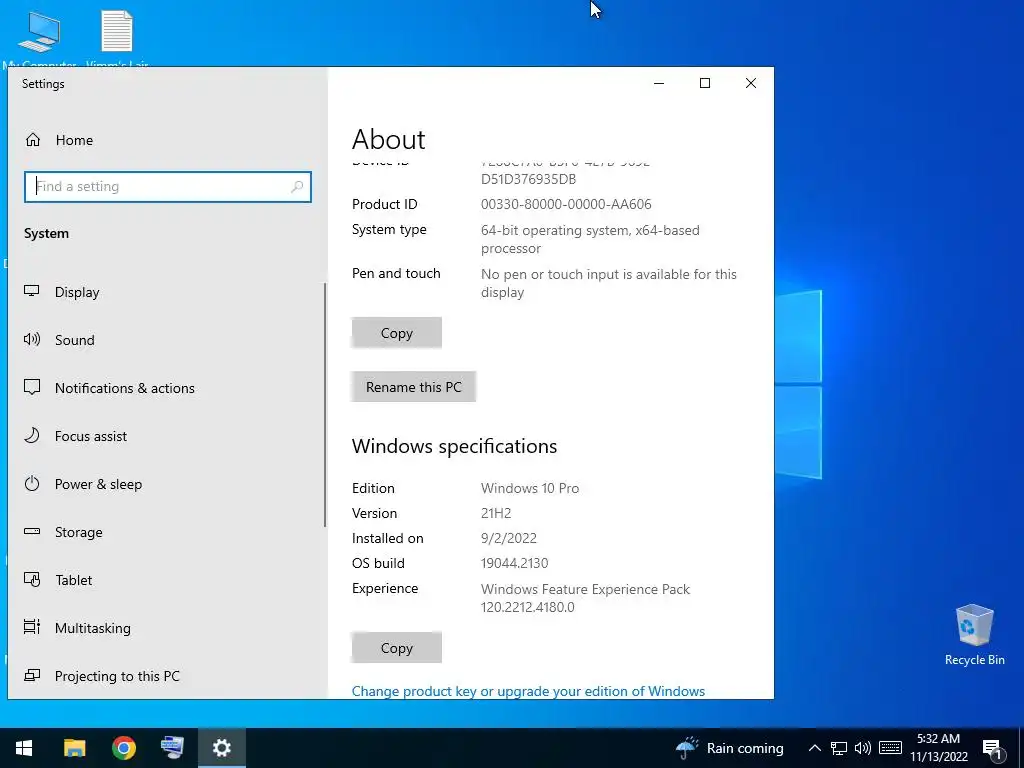1024x768 pixels.
Task: Click the Tablet icon in the sidebar
Action: pyautogui.click(x=32, y=579)
